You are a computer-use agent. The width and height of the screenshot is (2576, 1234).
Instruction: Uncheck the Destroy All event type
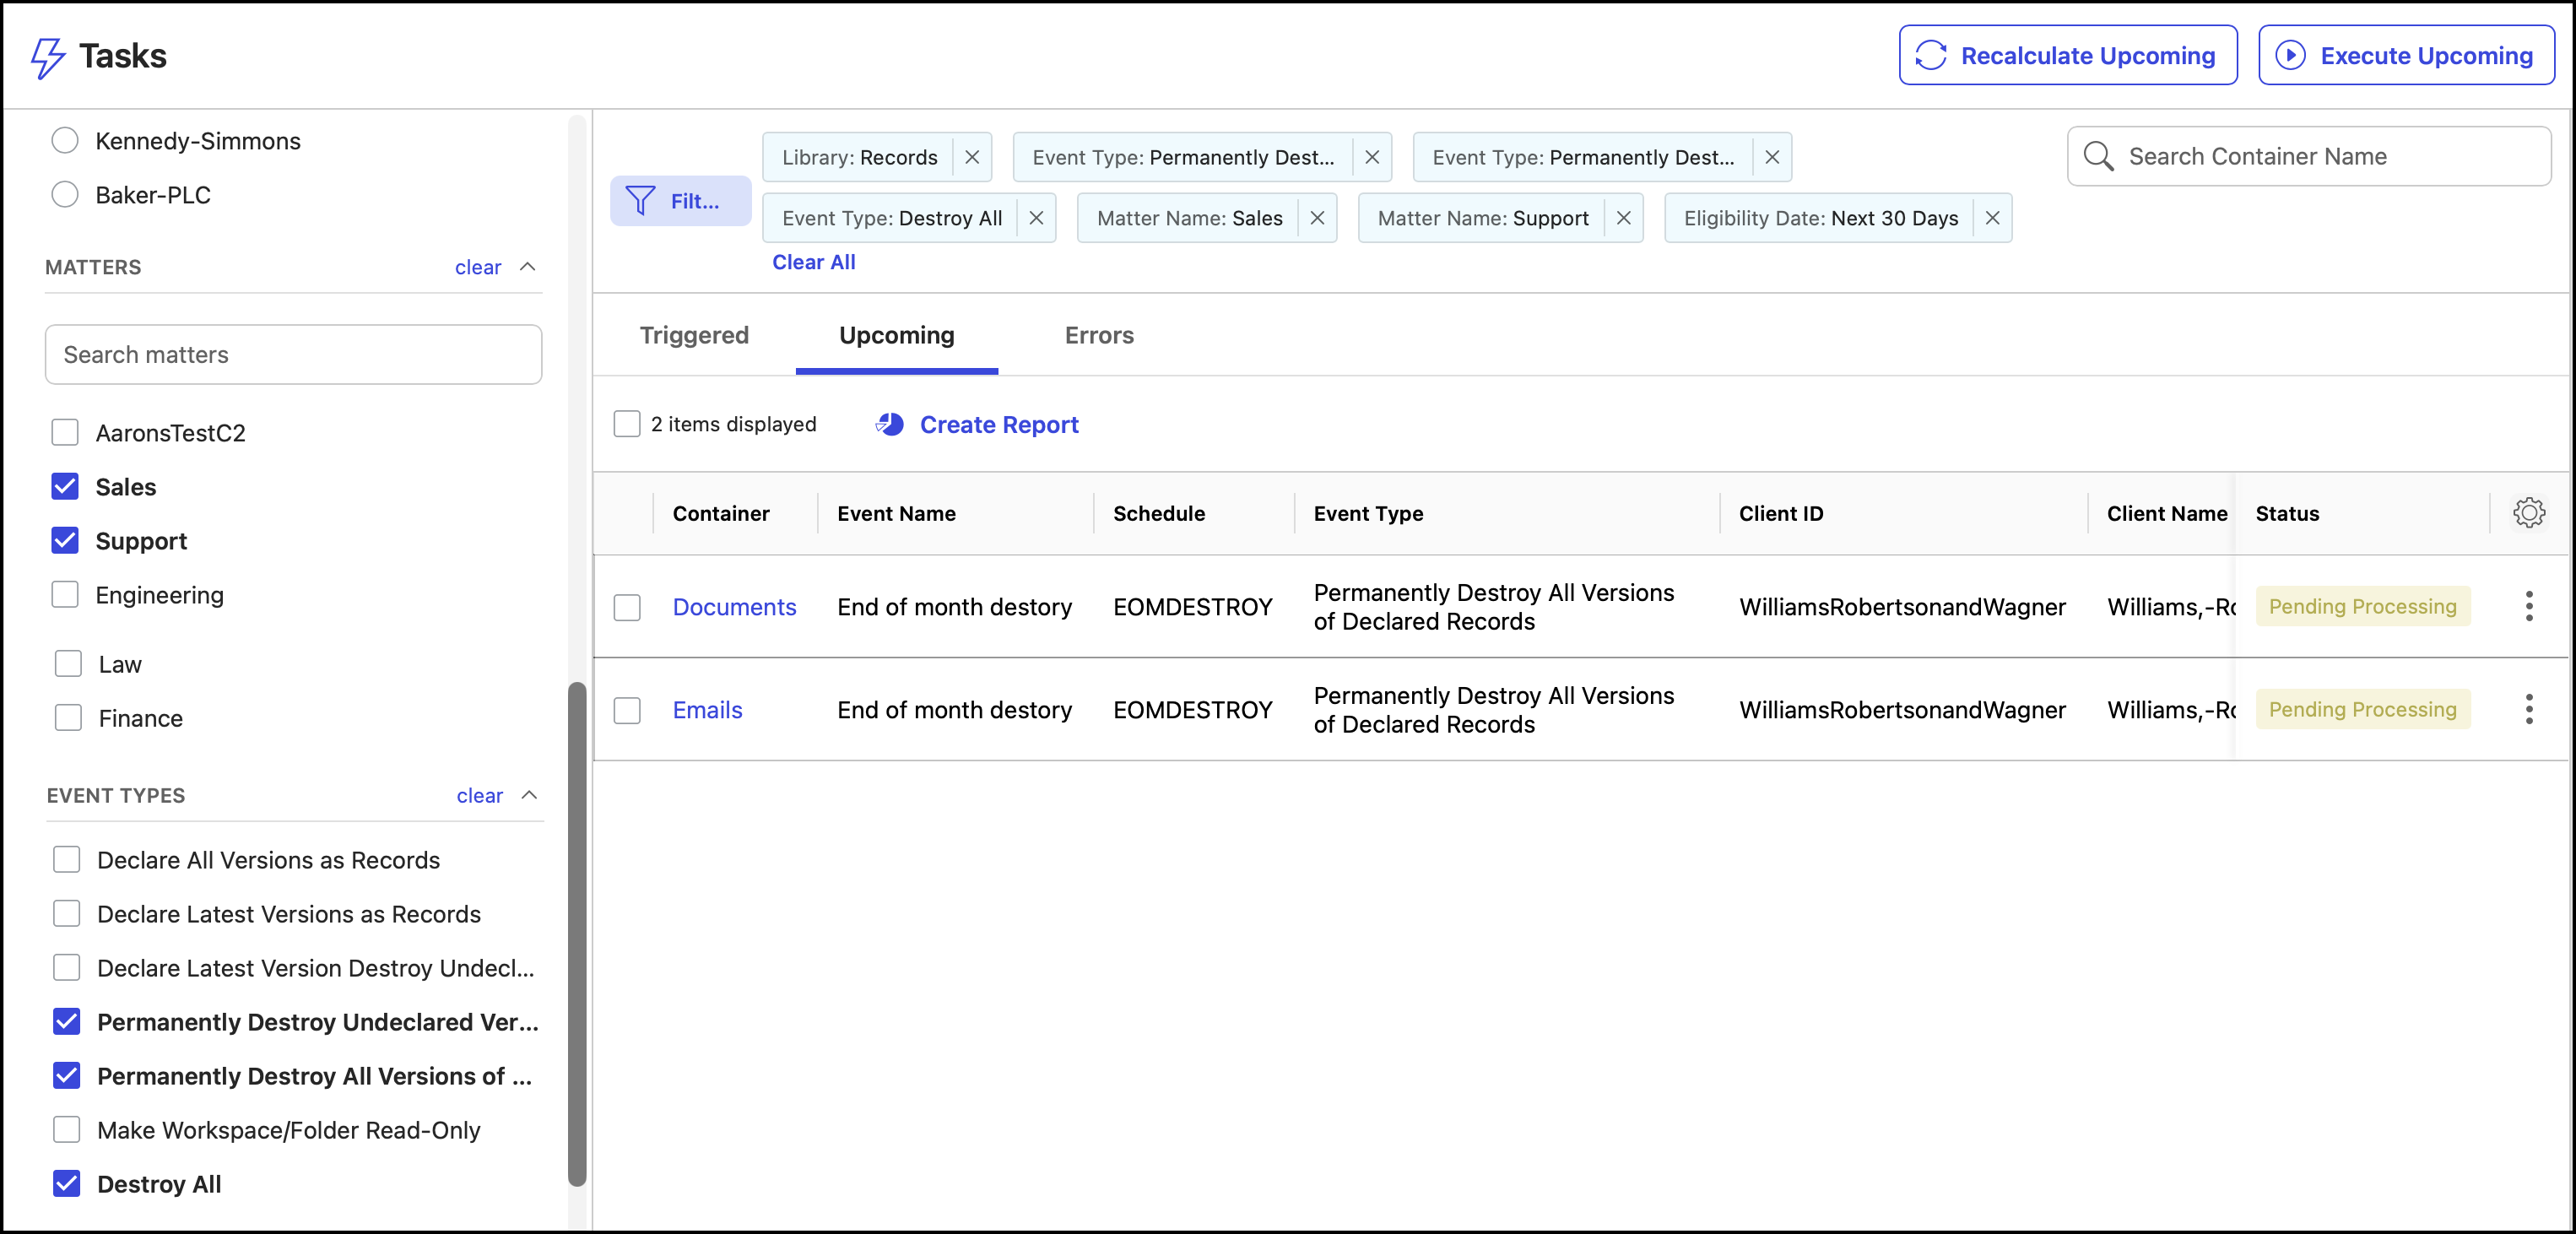[x=67, y=1184]
